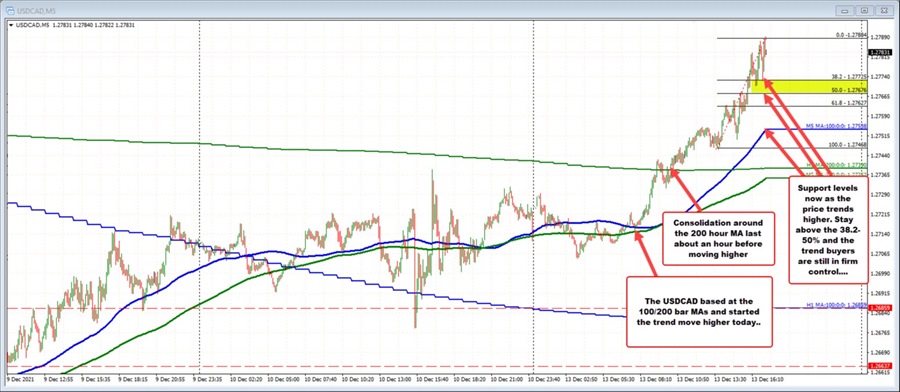
Task: Click price axis value 1.27365
Action: (x=880, y=175)
